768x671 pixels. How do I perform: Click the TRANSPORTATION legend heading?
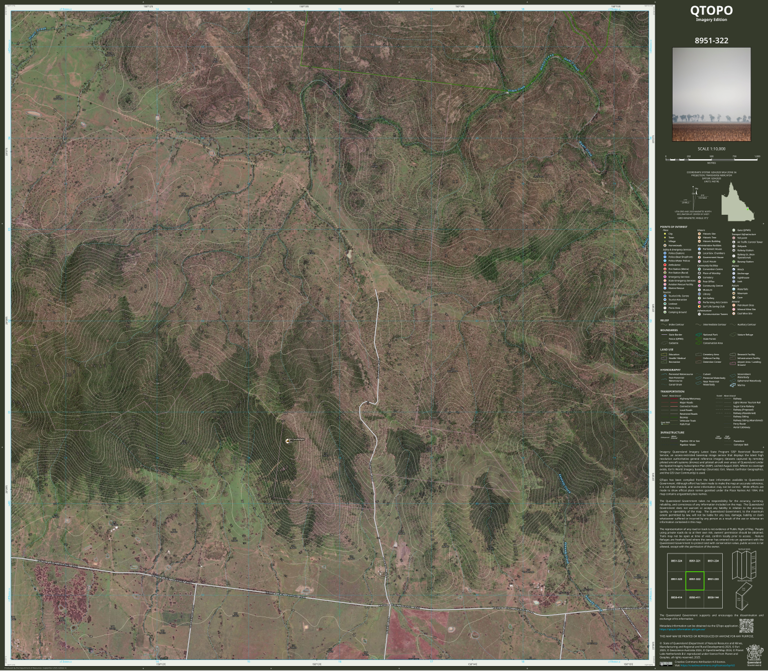pos(672,391)
